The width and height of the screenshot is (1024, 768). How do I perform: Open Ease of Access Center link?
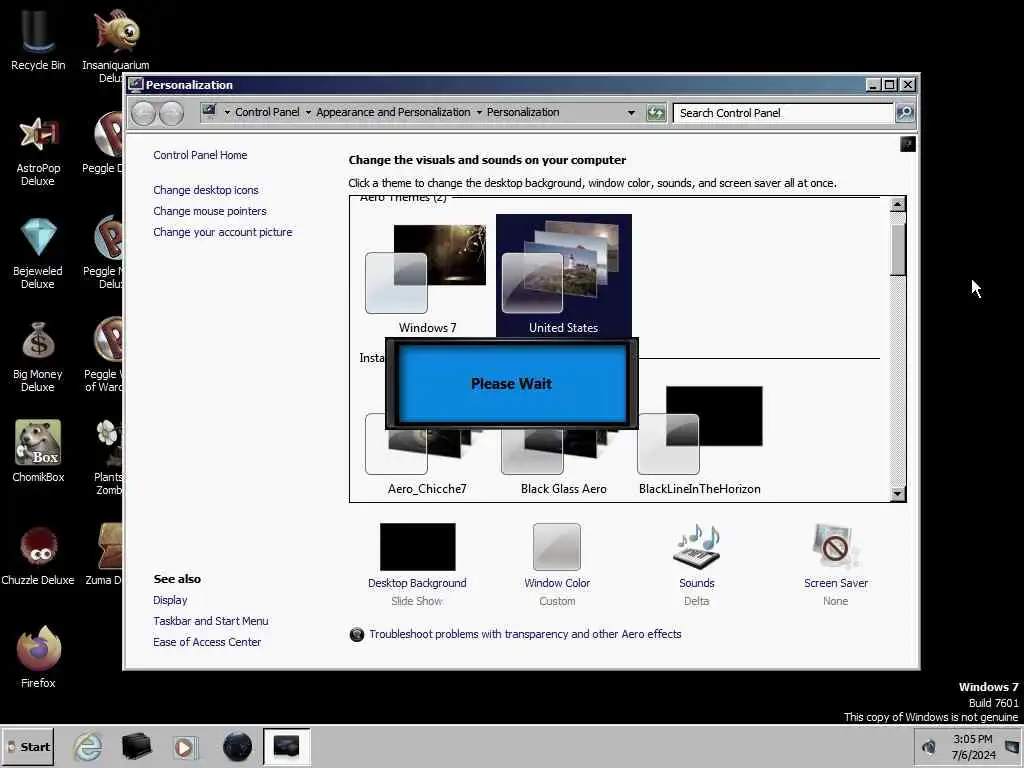207,642
